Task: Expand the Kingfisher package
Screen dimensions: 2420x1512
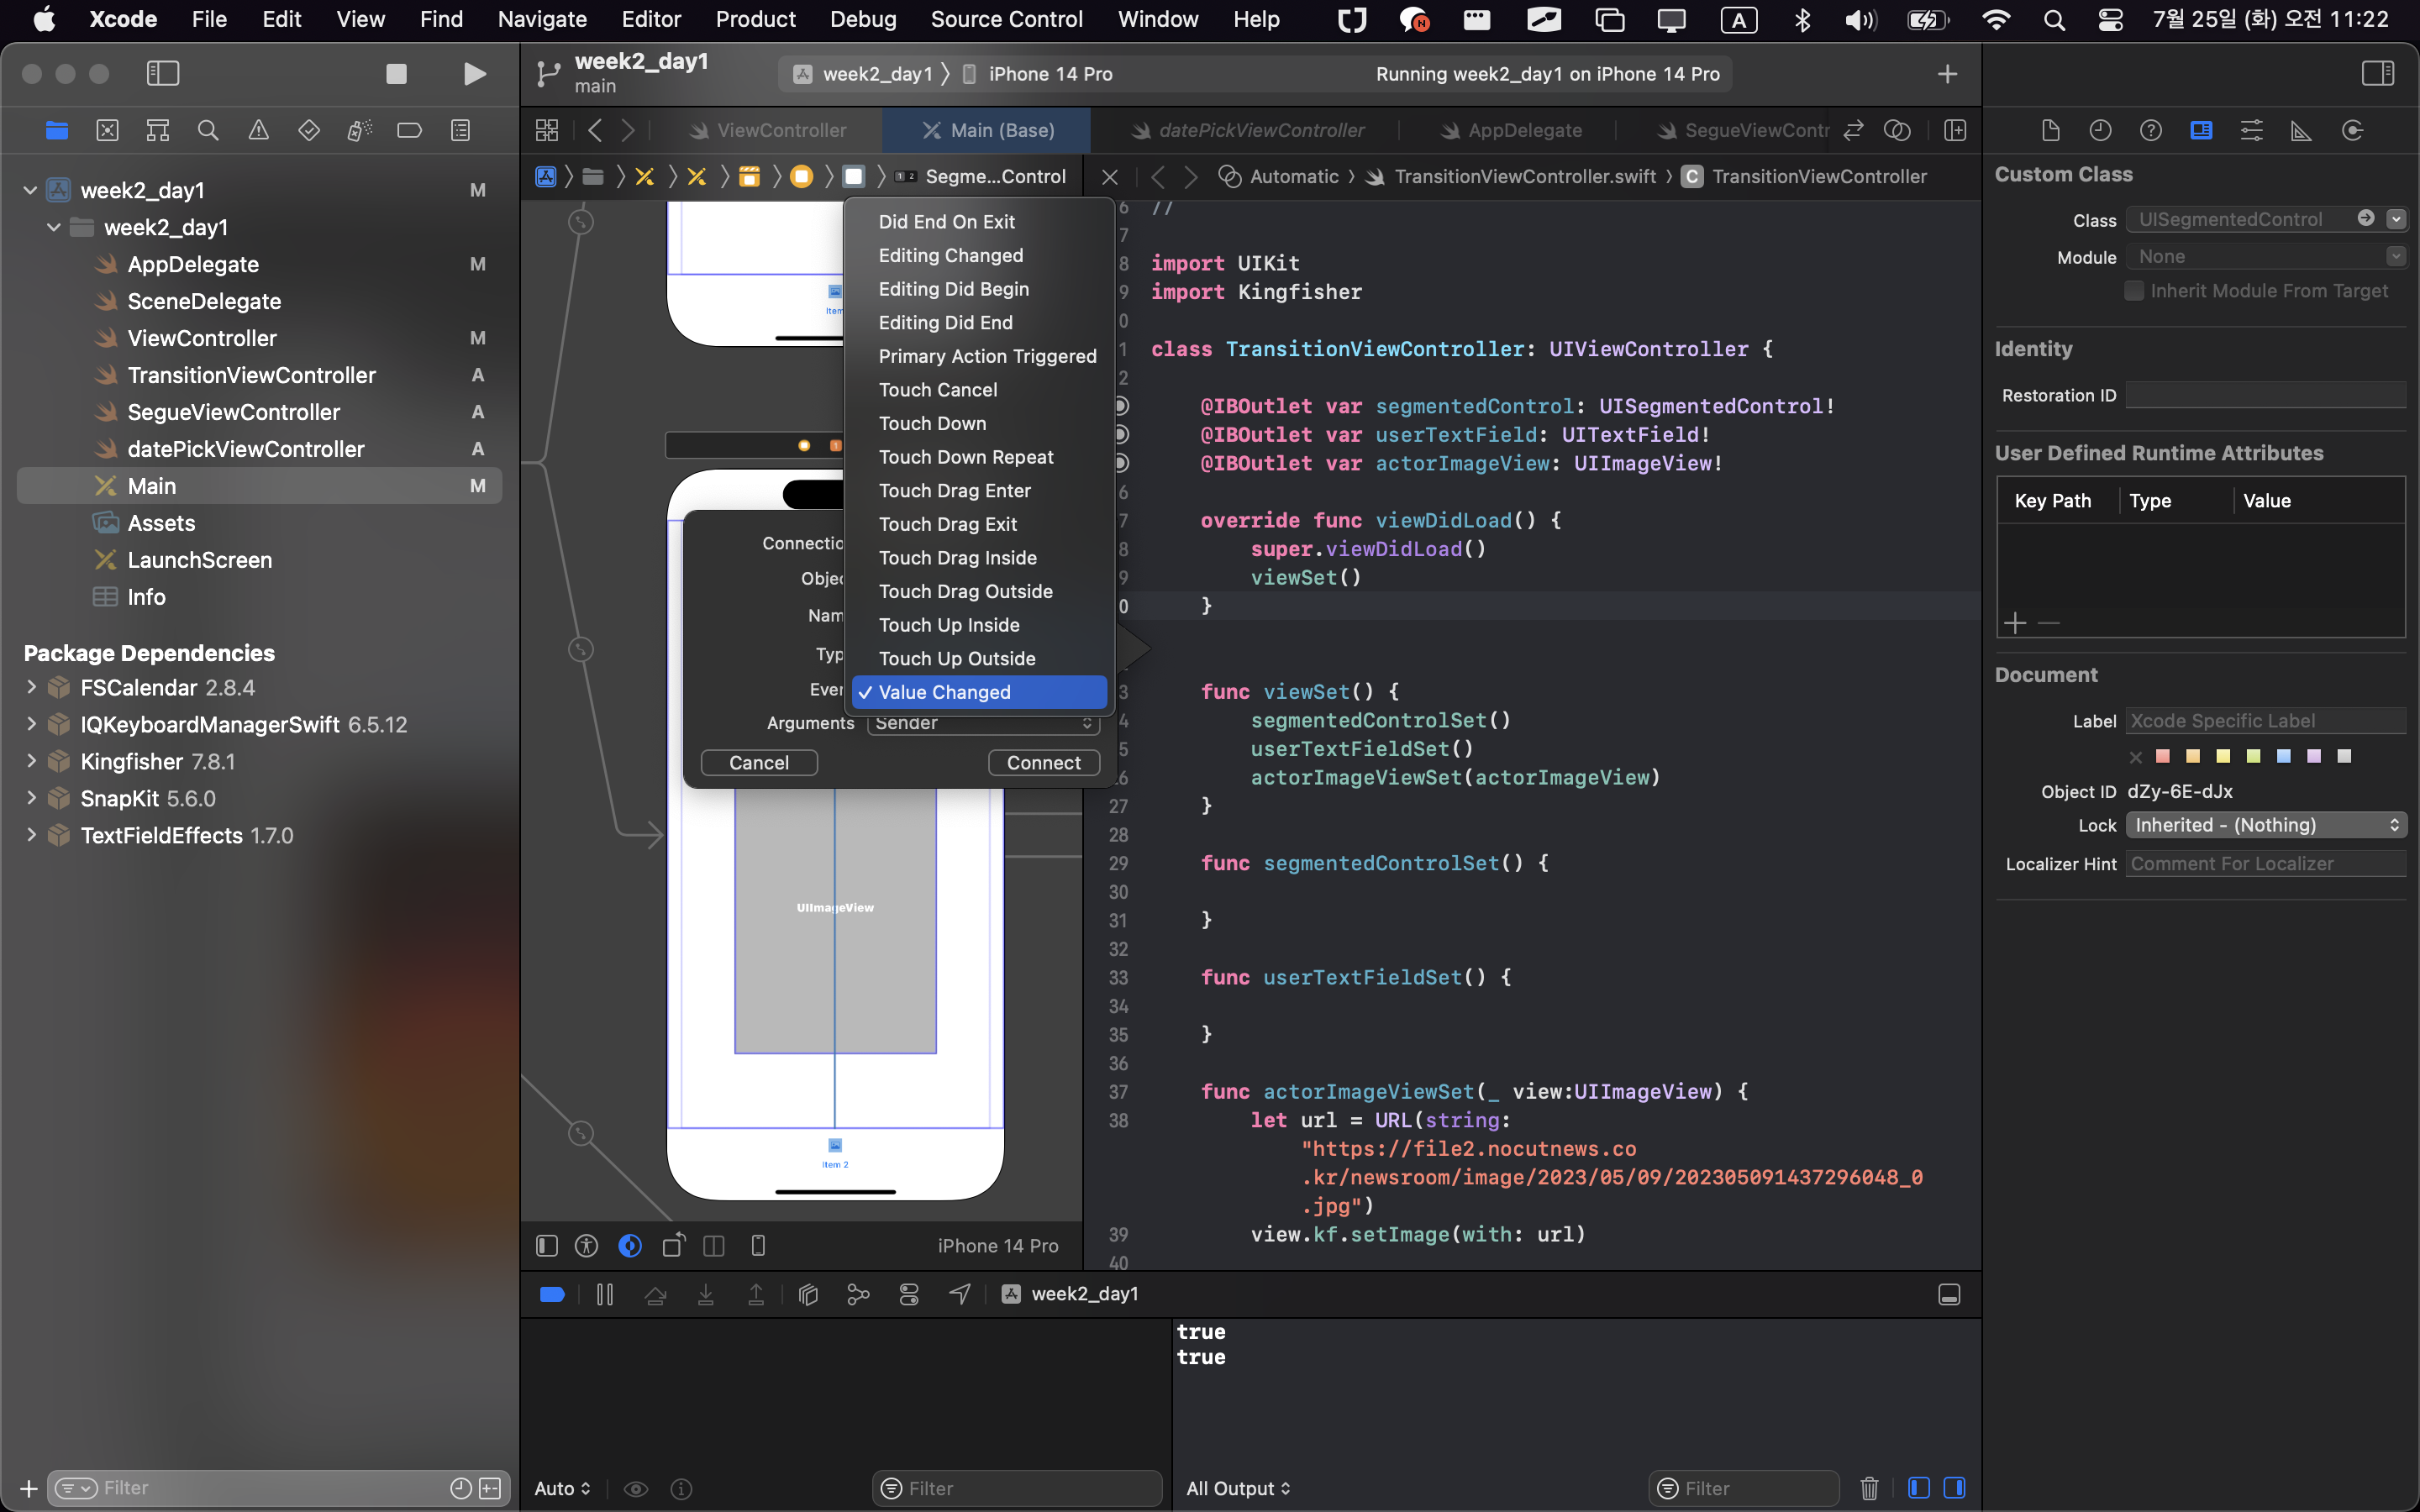Action: (31, 761)
